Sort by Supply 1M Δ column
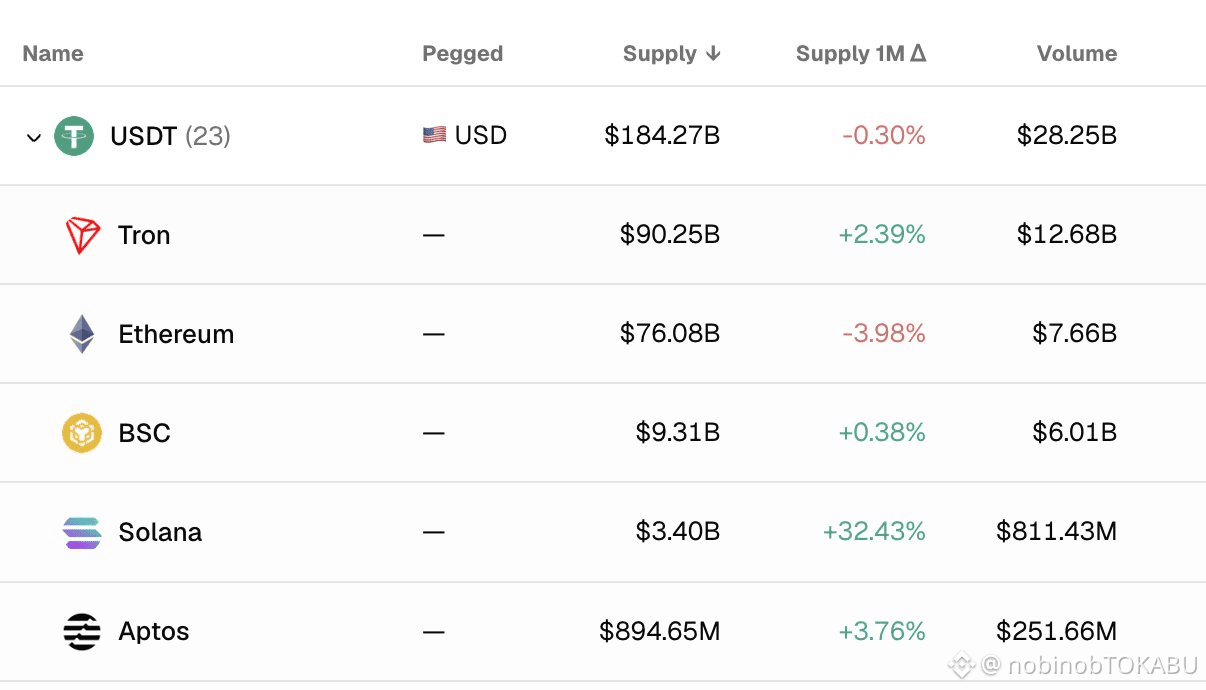Viewport: 1206px width, 690px height. (861, 54)
